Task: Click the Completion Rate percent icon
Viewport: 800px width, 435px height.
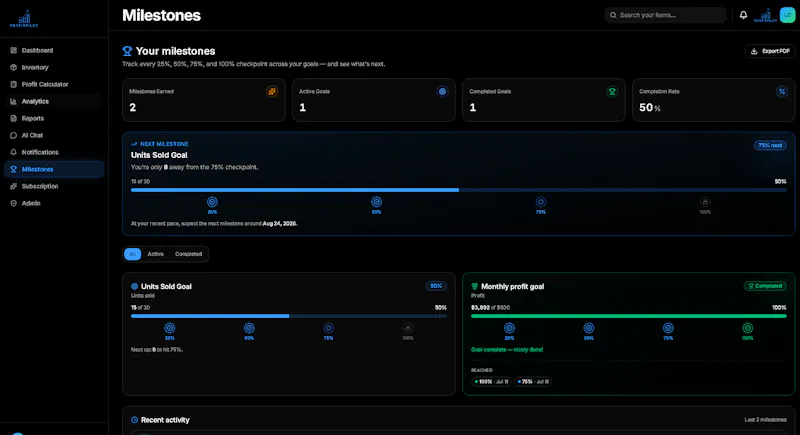Action: pyautogui.click(x=782, y=92)
